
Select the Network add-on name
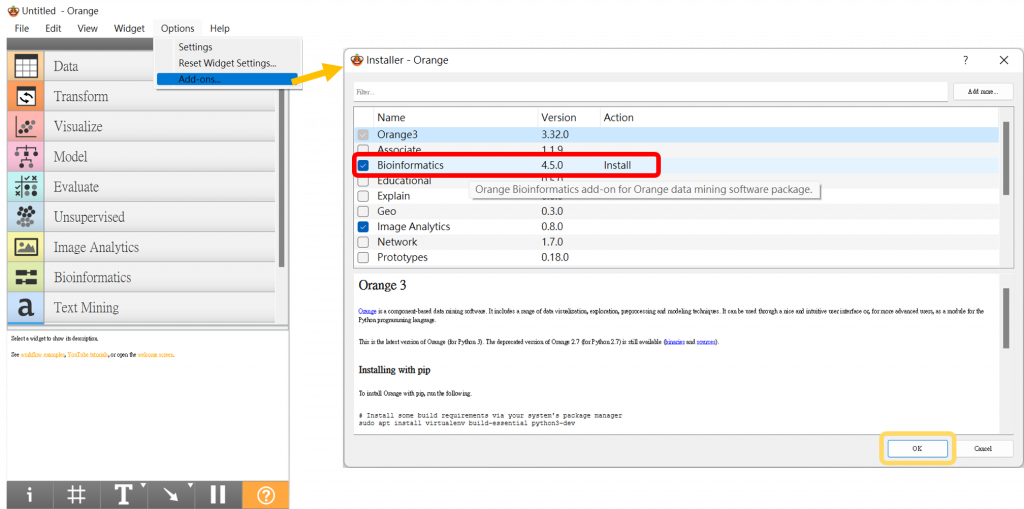397,242
